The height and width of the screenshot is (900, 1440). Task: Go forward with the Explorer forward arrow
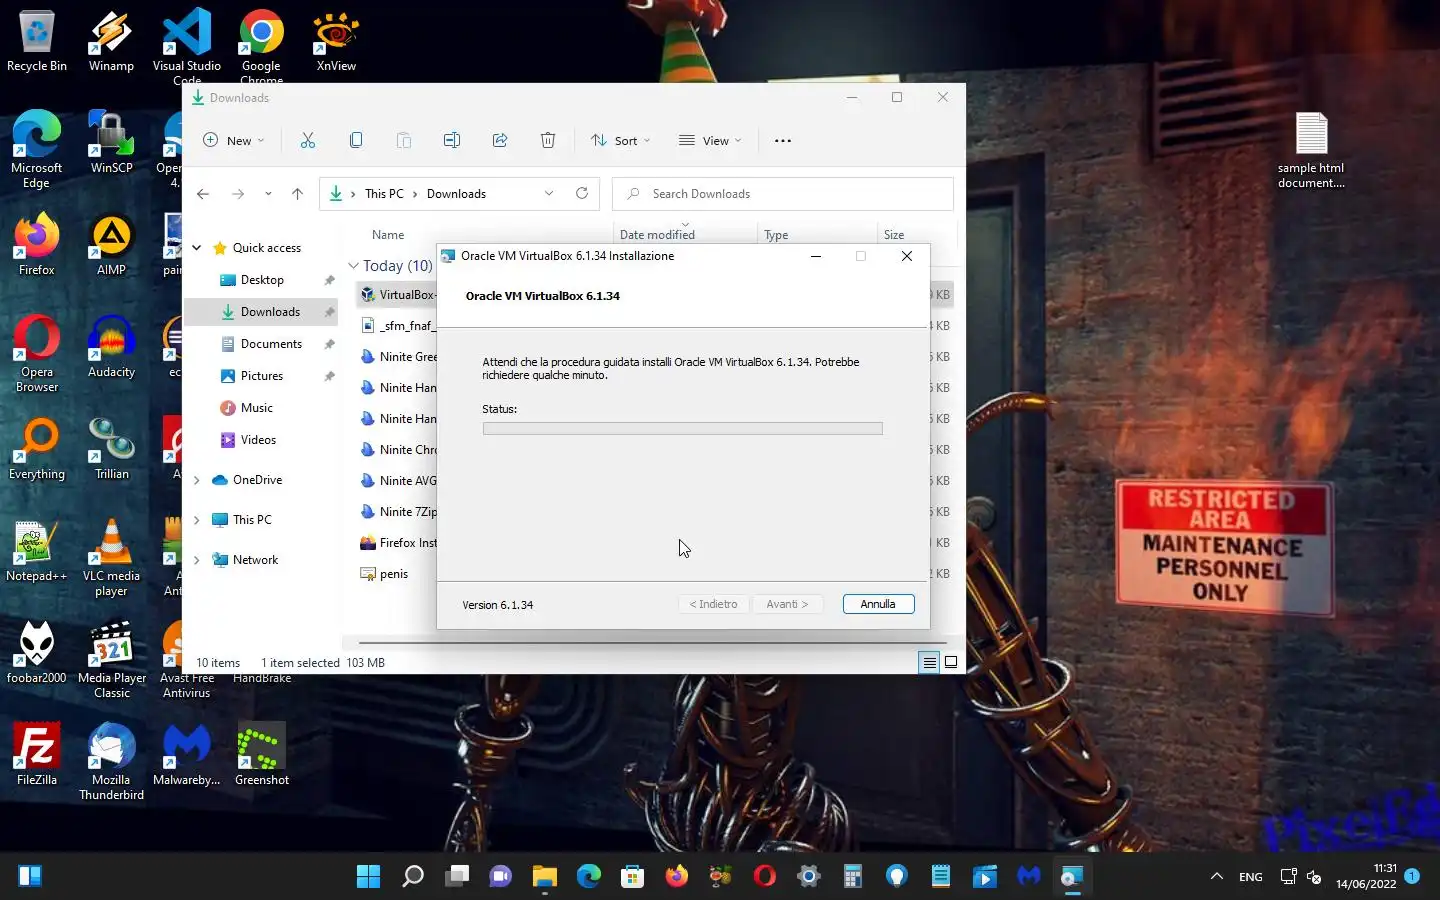[x=238, y=194]
